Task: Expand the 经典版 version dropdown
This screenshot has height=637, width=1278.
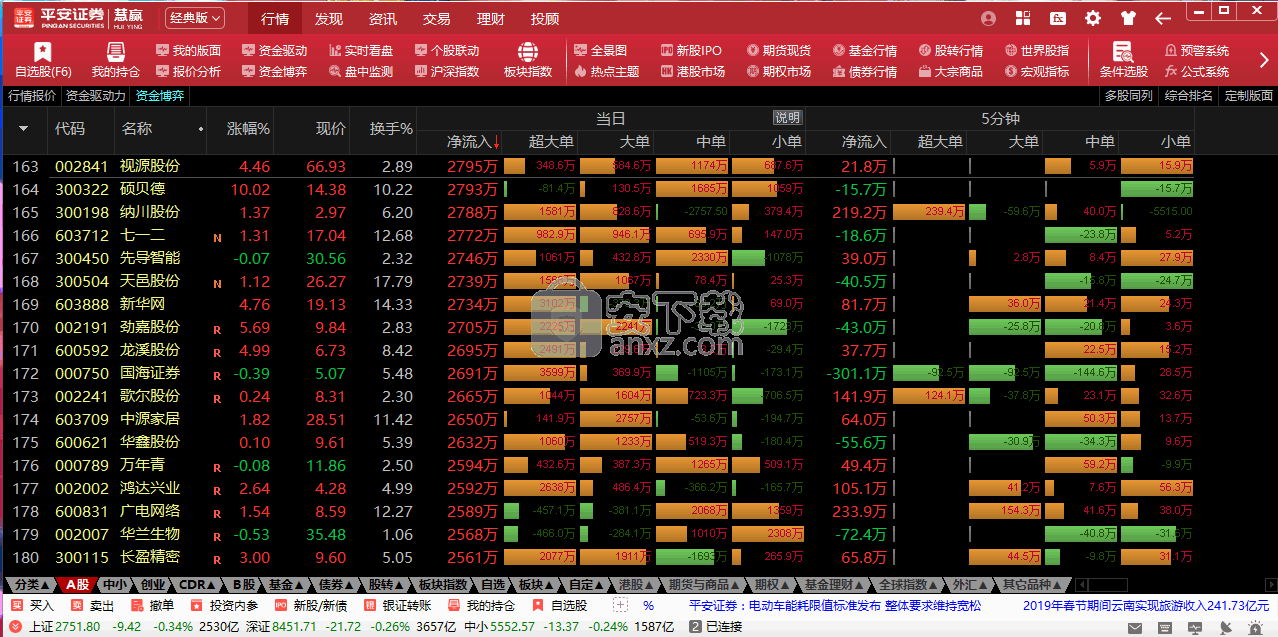Action: [x=194, y=18]
